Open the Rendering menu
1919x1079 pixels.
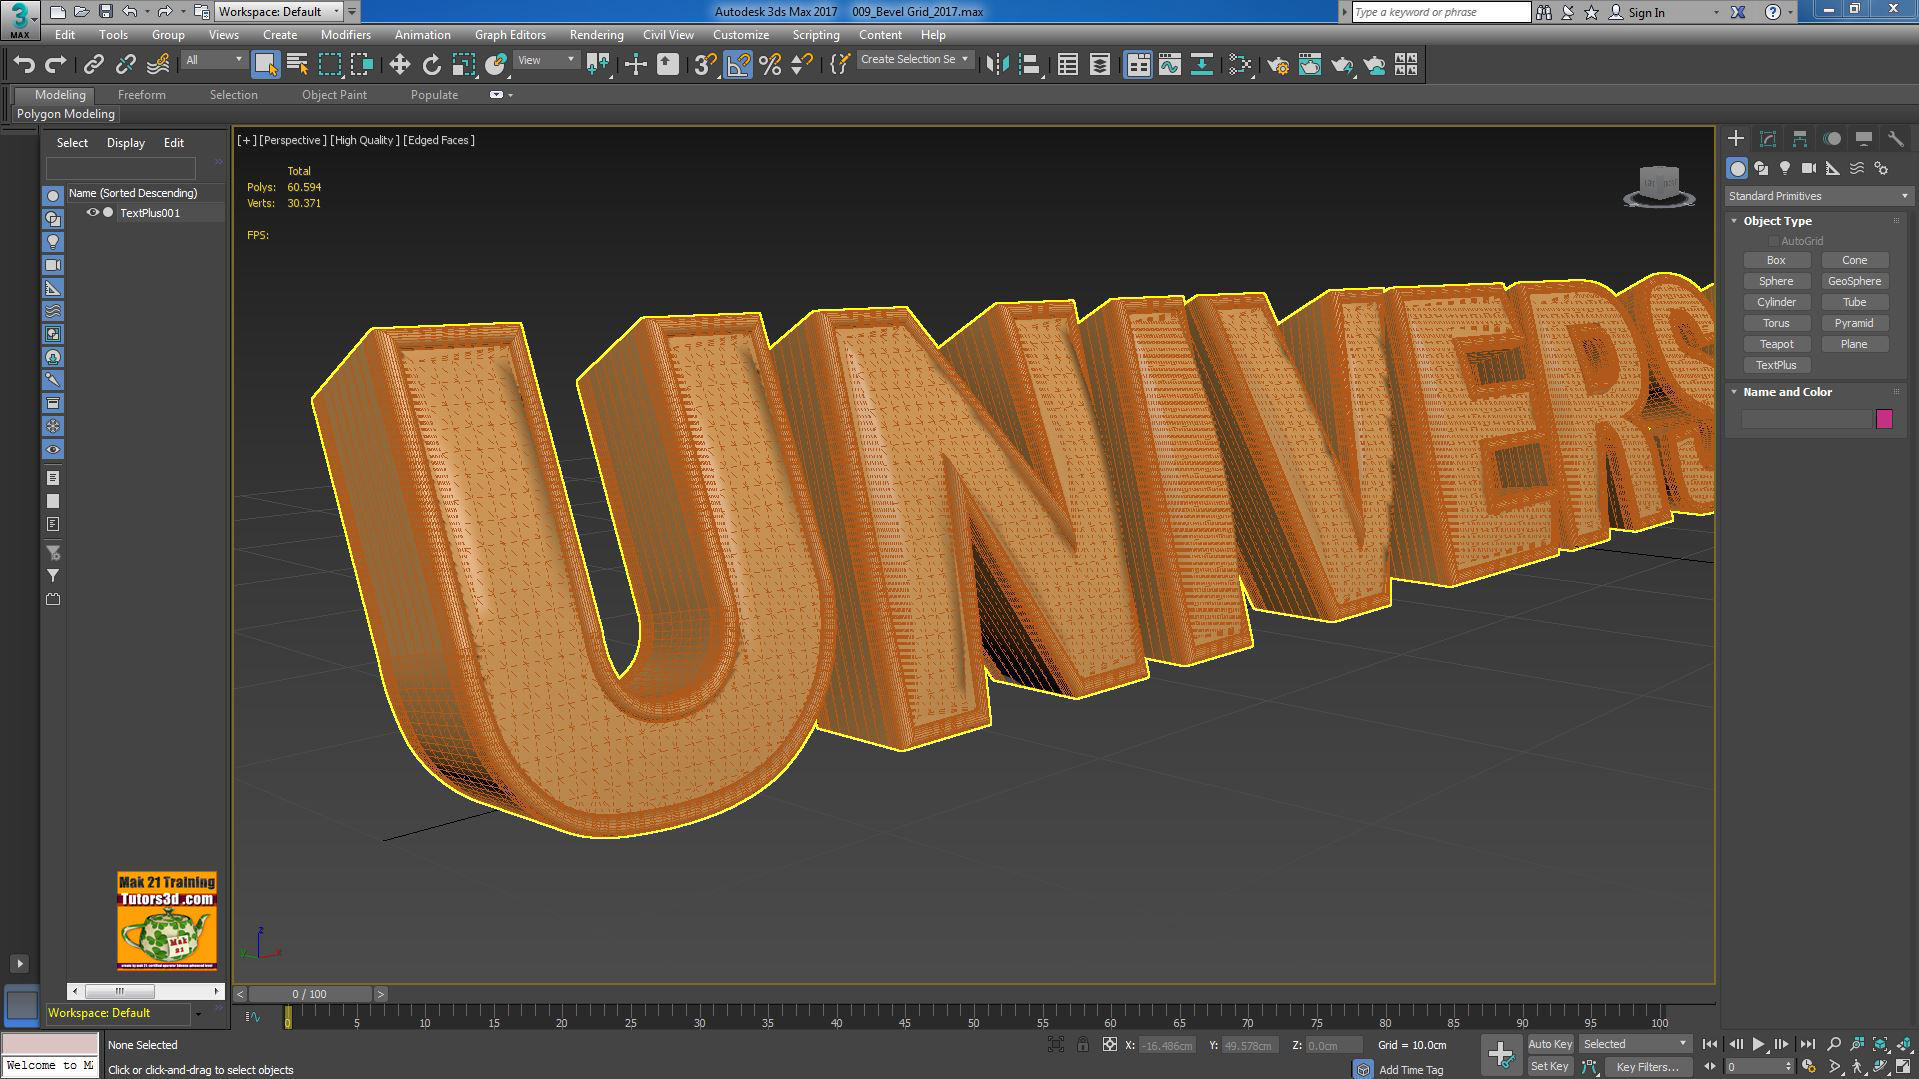click(x=596, y=35)
